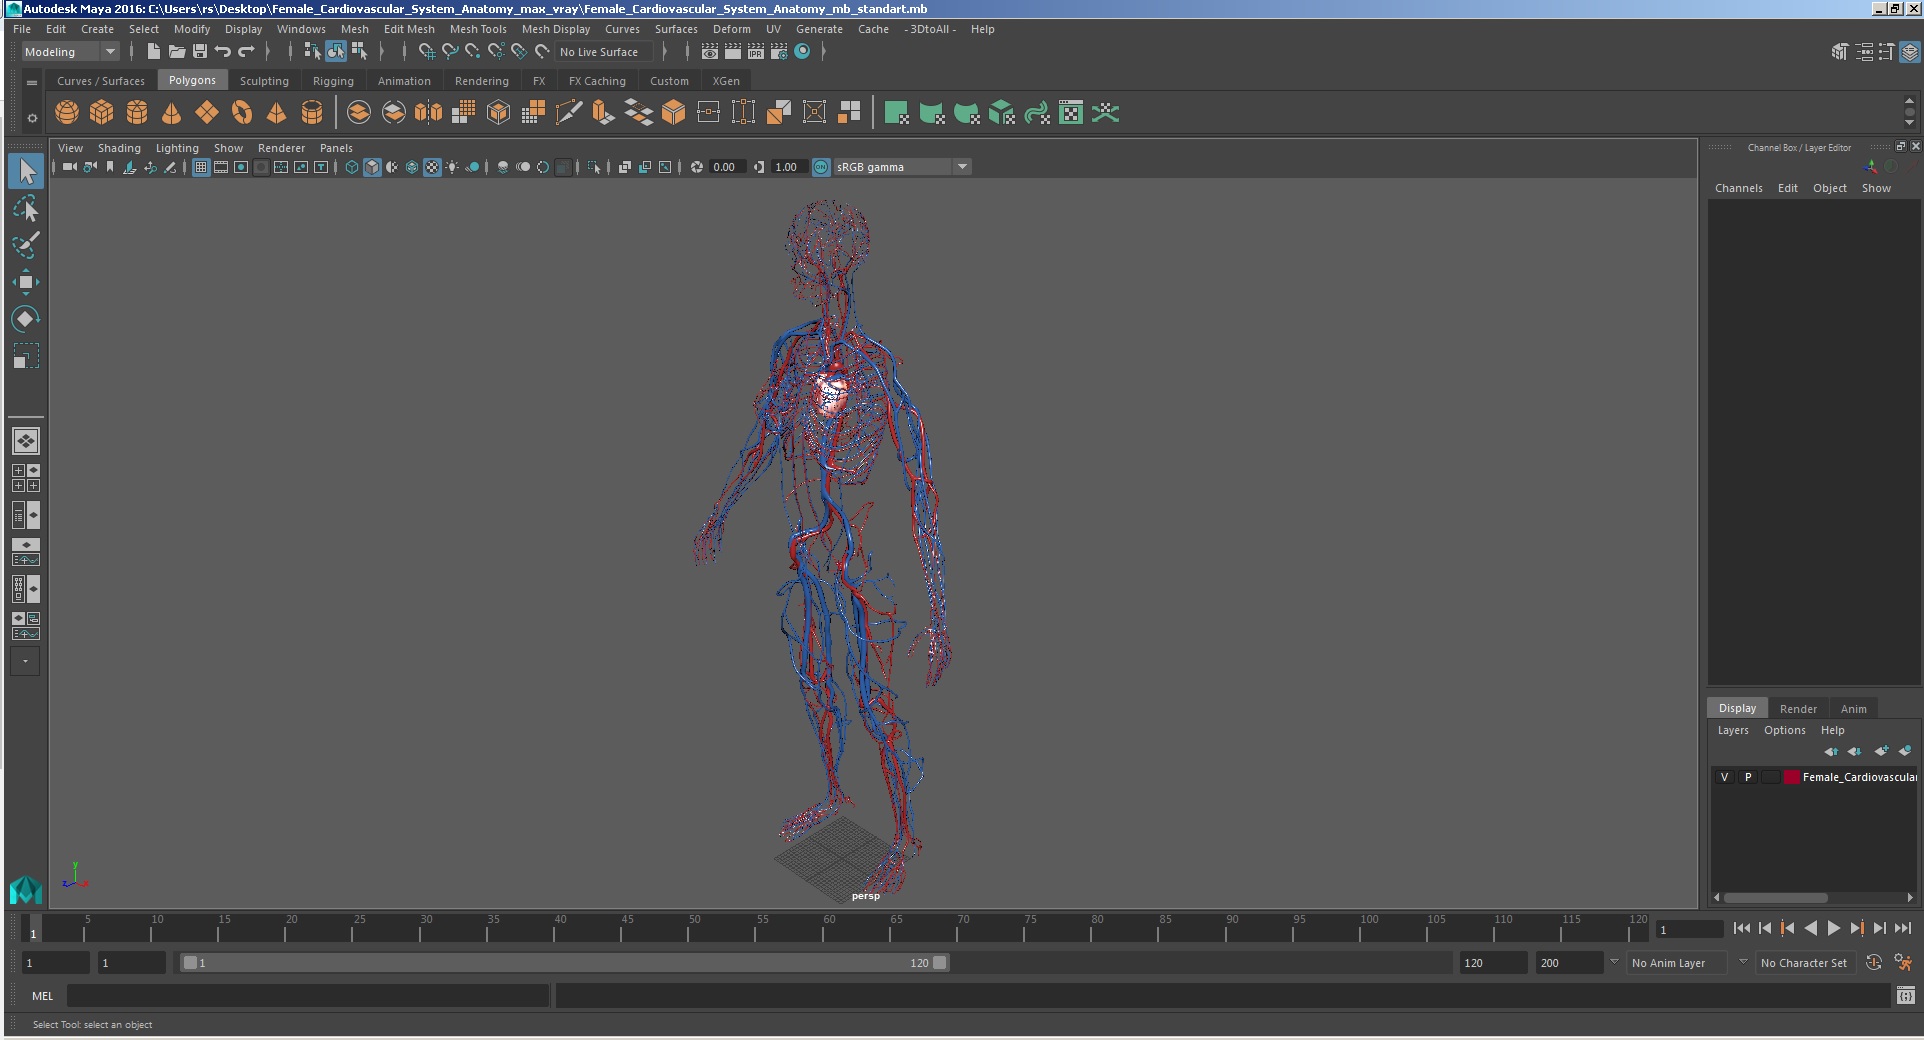Switch to four-view layout
Viewport: 1924px width, 1040px height.
(26, 478)
